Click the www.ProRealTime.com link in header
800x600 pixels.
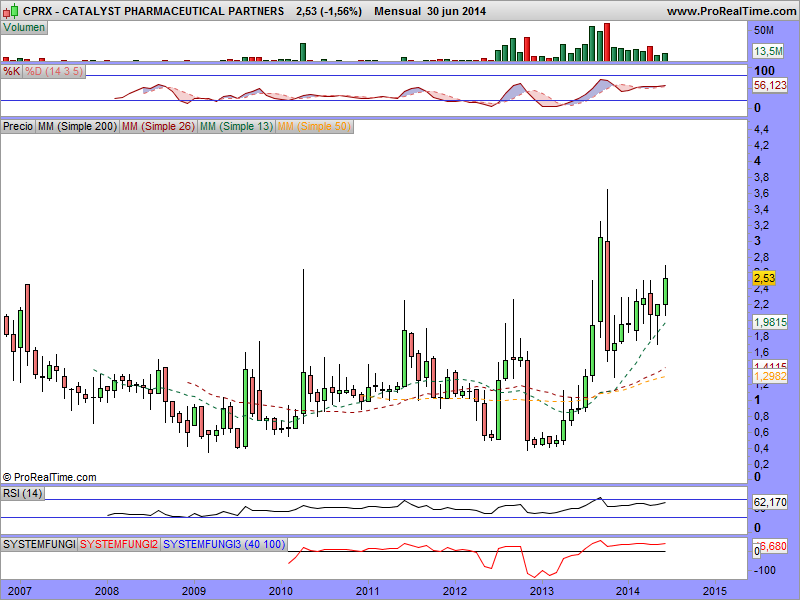tap(731, 11)
